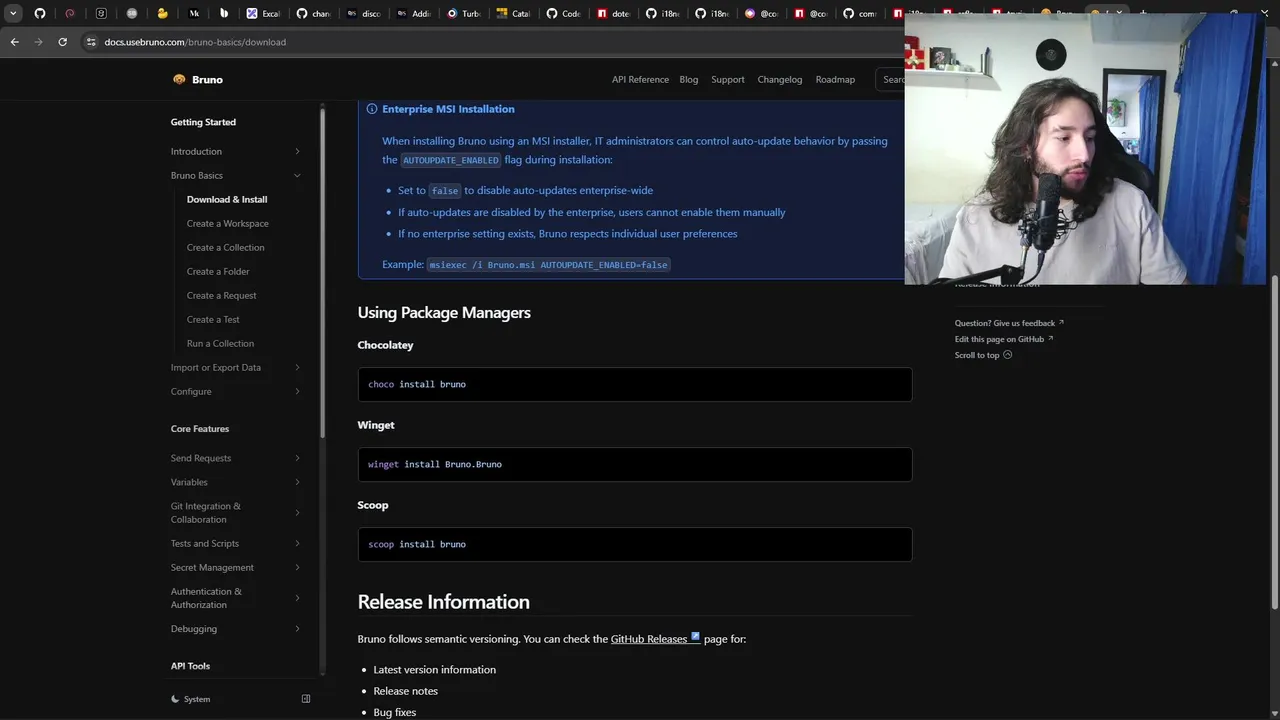Screen dimensions: 1280x720
Task: Open site information icon in address bar
Action: (x=91, y=42)
